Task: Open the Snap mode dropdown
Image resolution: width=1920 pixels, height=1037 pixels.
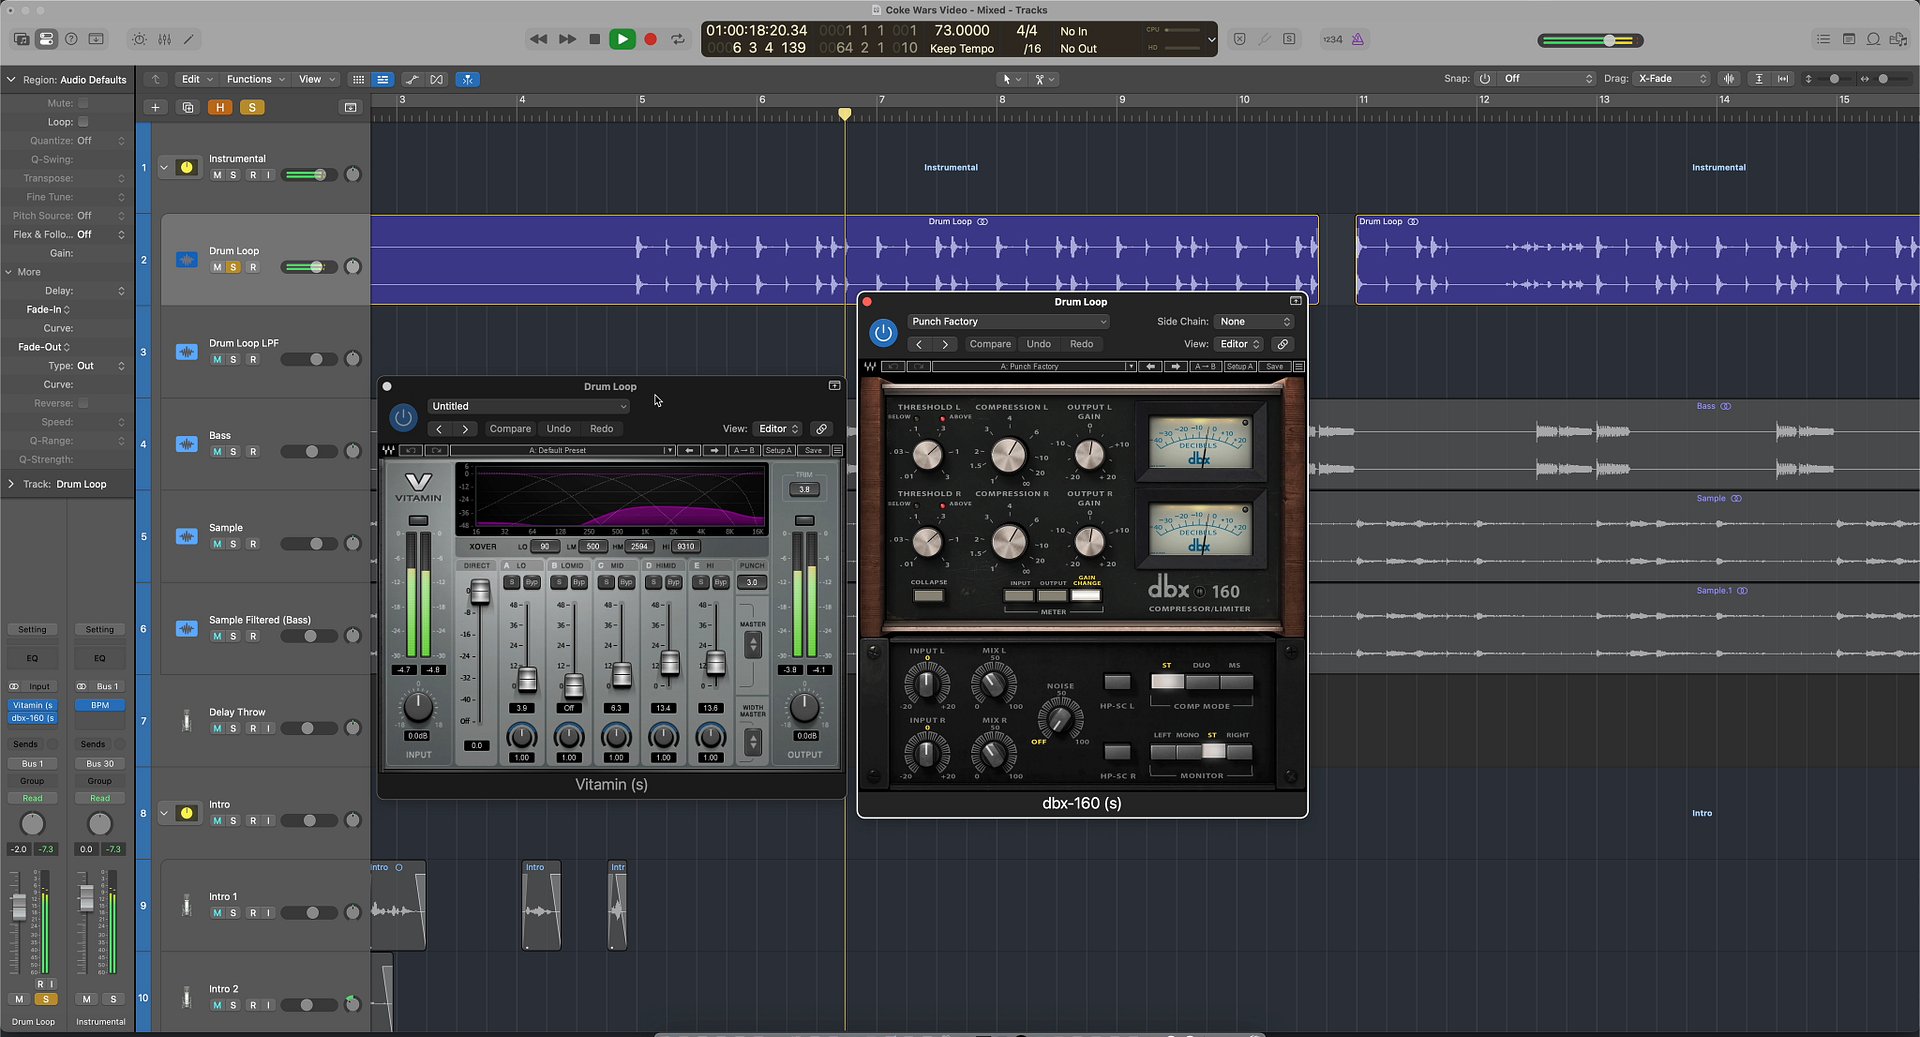Action: coord(1547,78)
